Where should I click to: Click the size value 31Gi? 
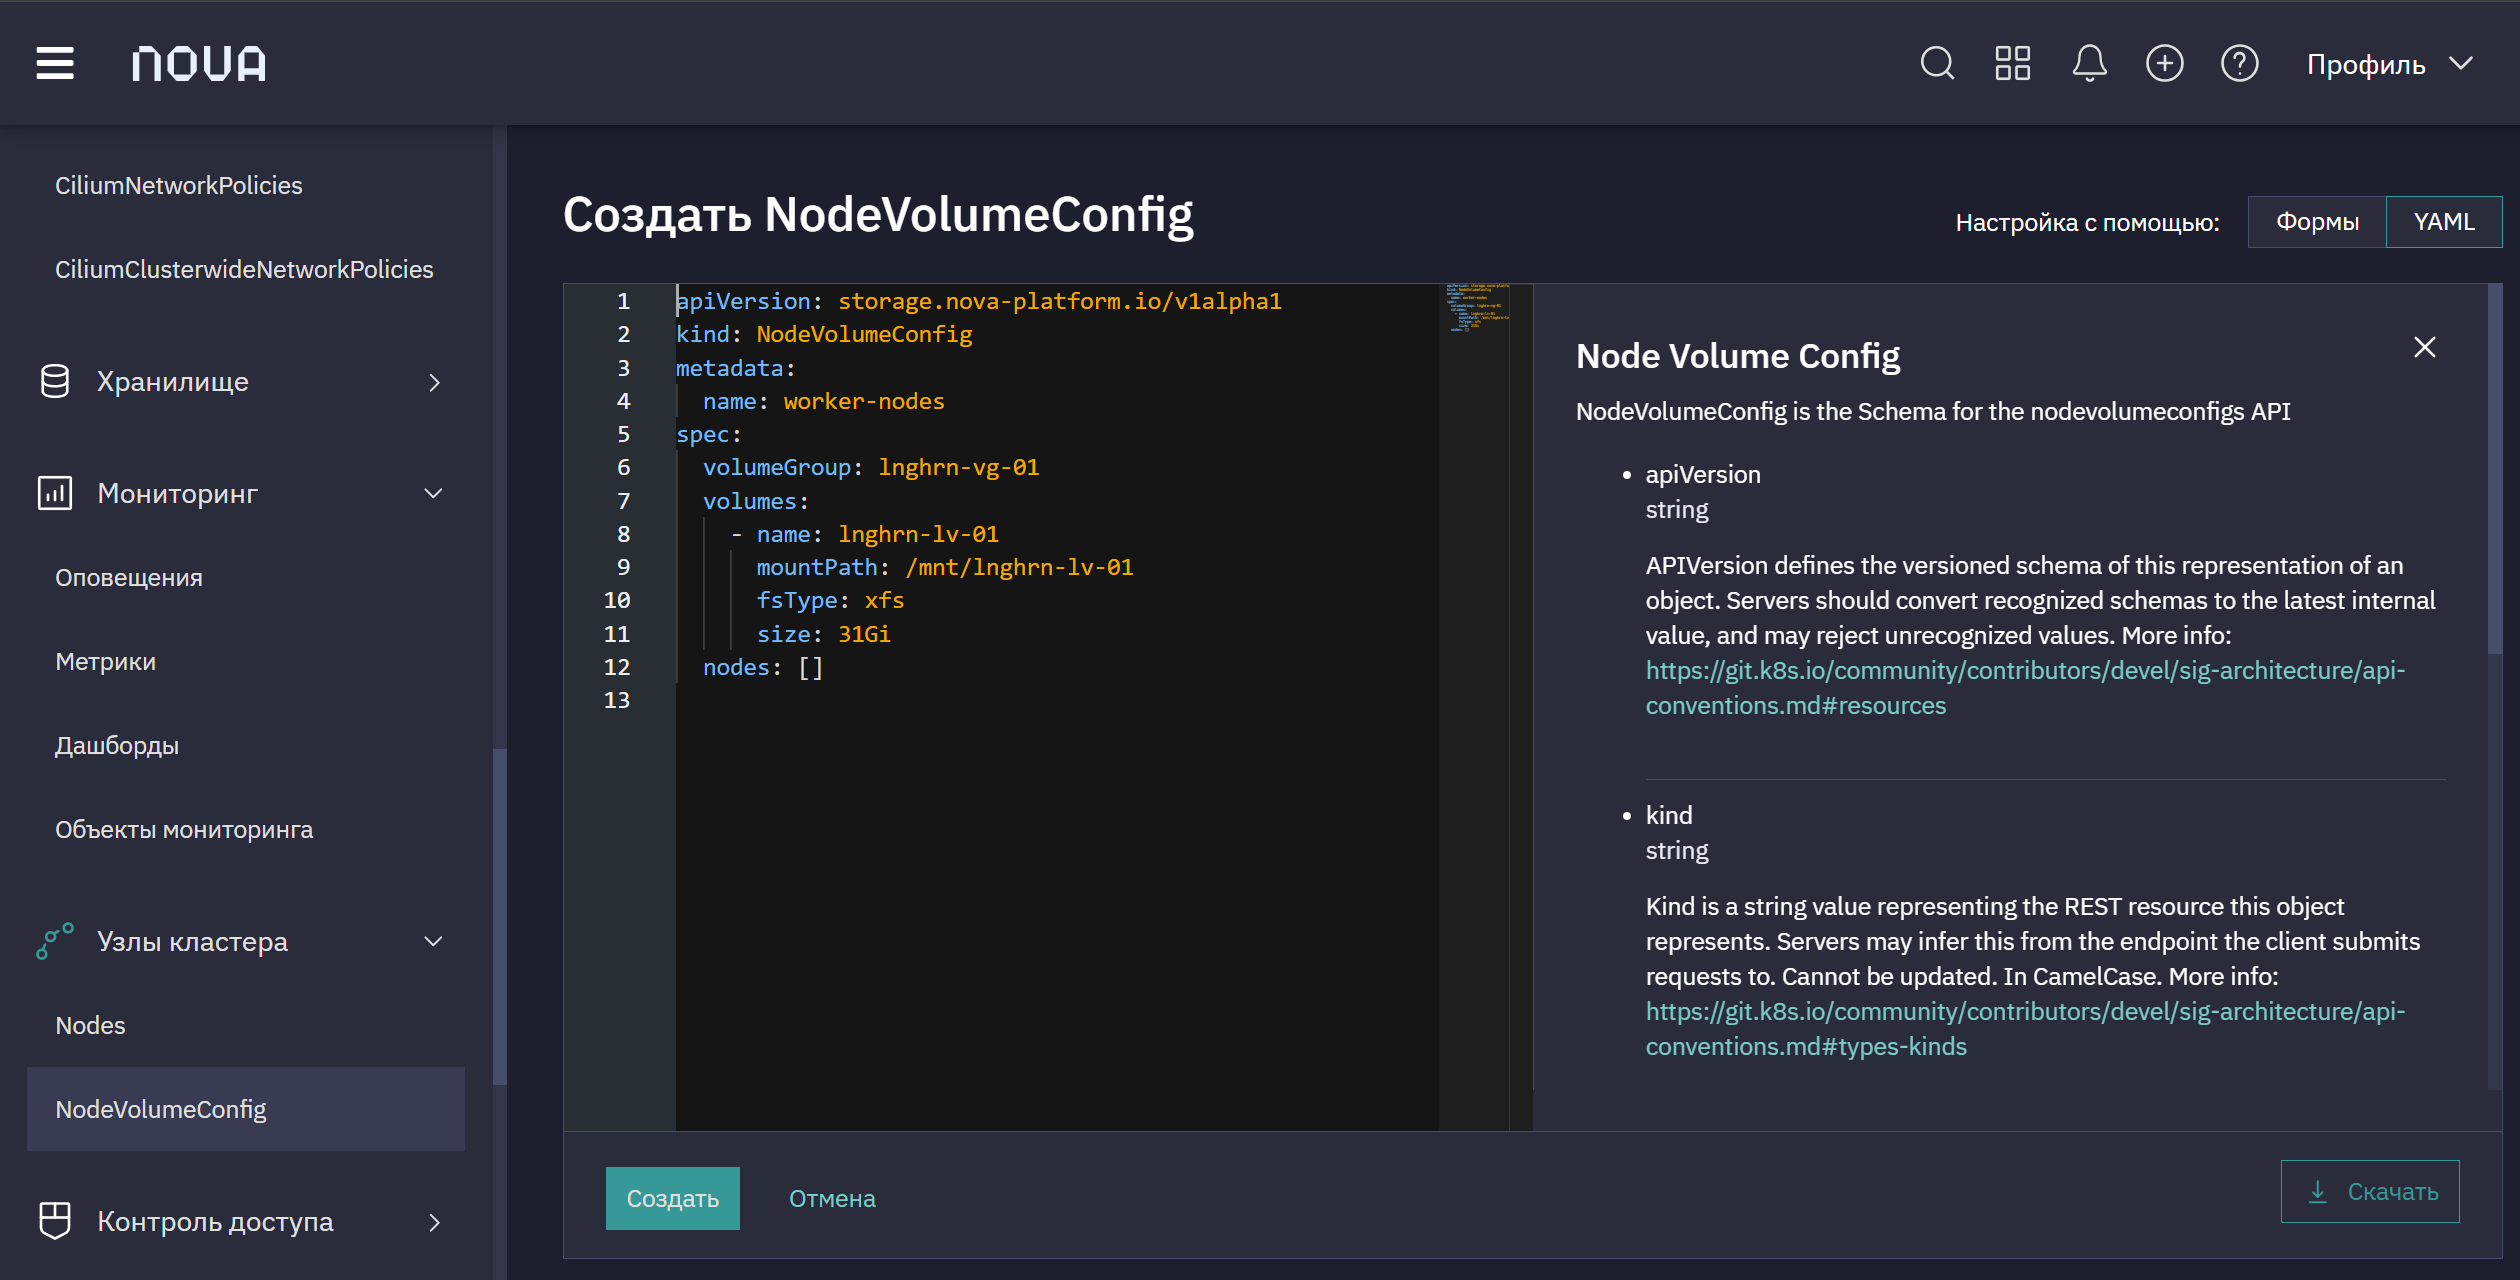[864, 634]
